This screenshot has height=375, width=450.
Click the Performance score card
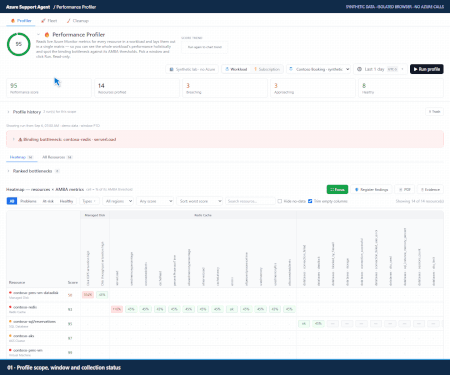click(x=49, y=88)
